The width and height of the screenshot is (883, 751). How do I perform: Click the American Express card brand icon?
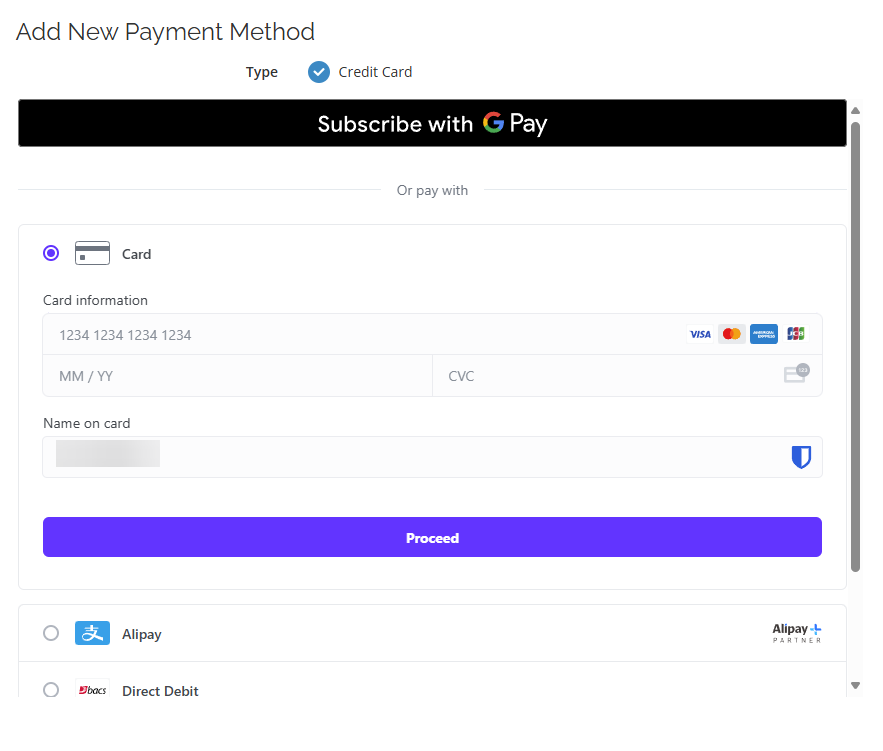[763, 334]
